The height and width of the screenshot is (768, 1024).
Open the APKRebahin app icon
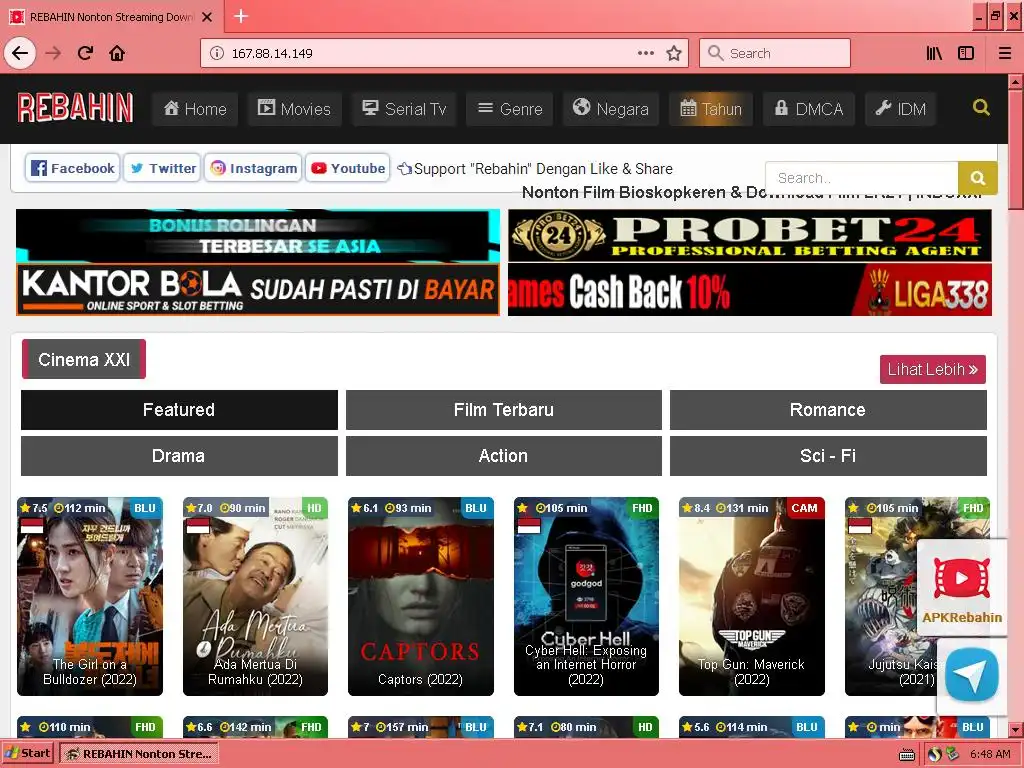[x=961, y=587]
